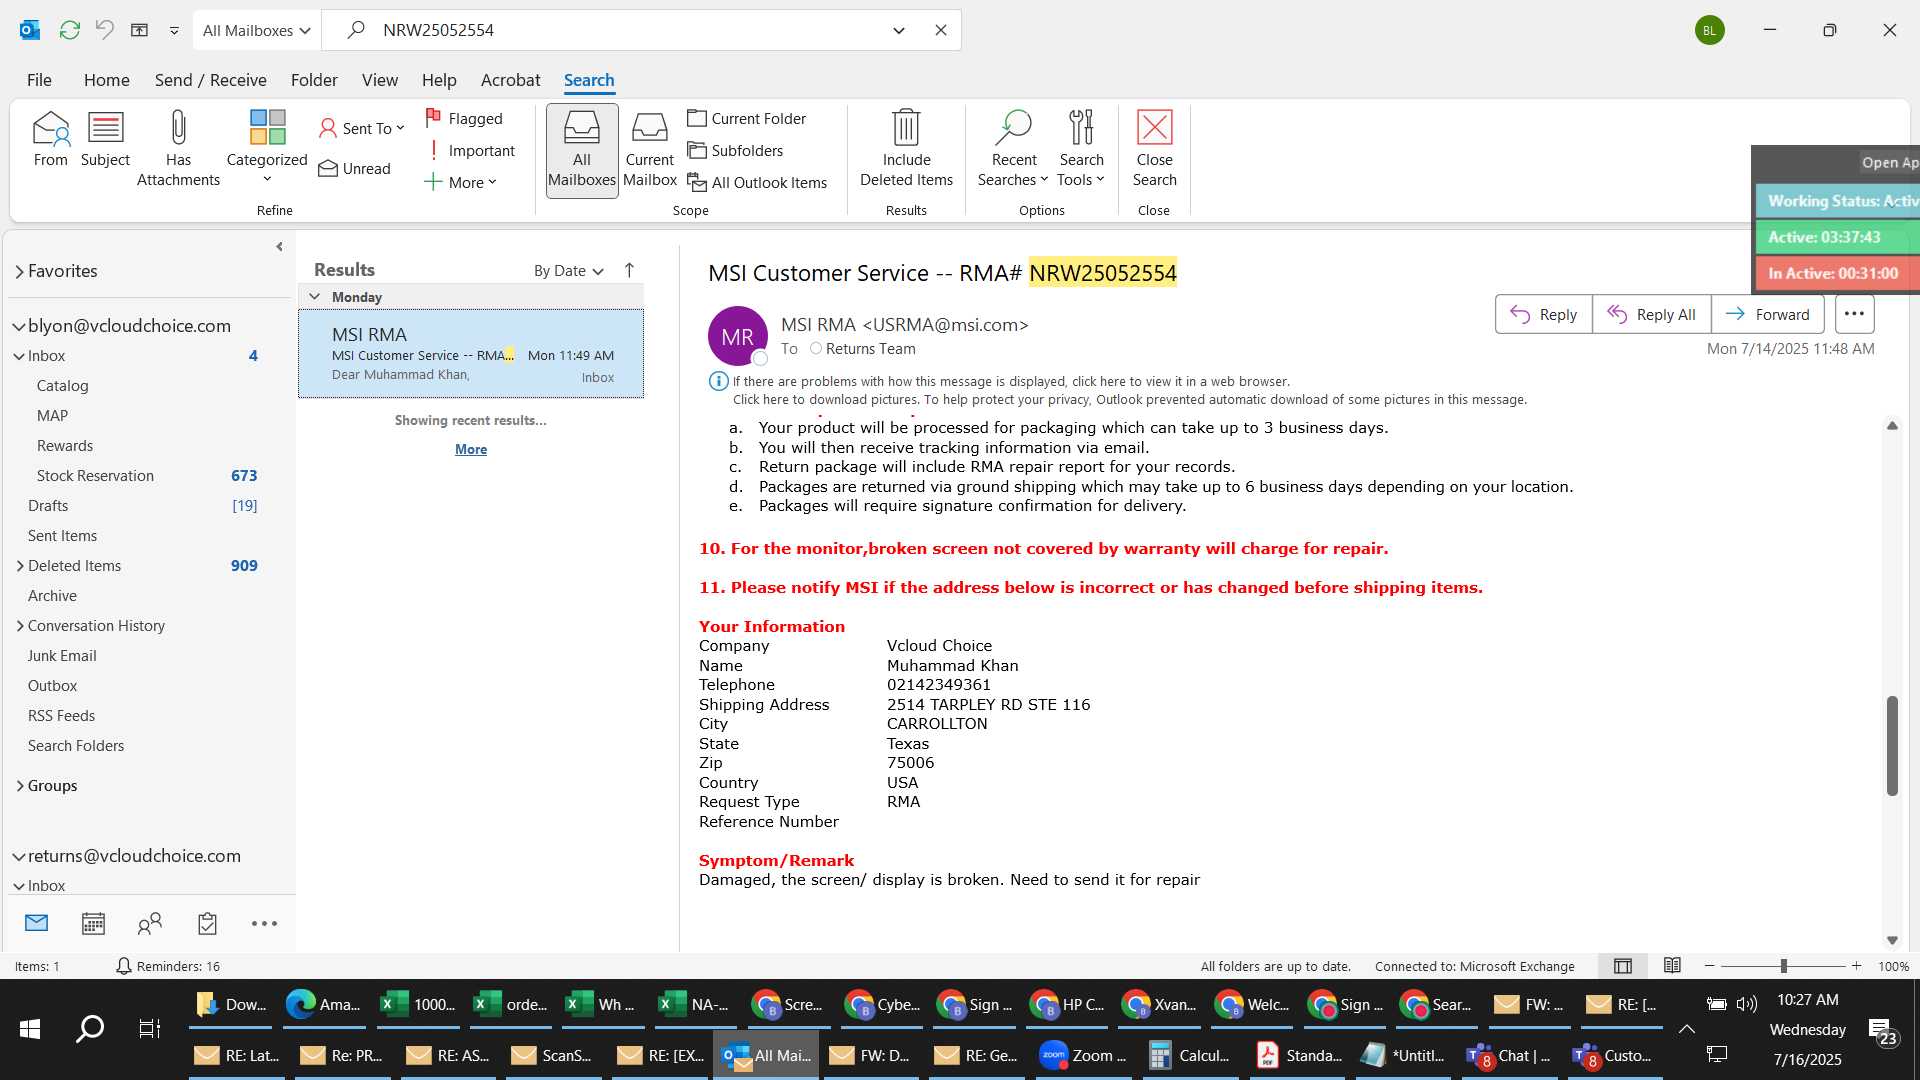
Task: Open Recent Searches dropdown
Action: click(x=1013, y=149)
